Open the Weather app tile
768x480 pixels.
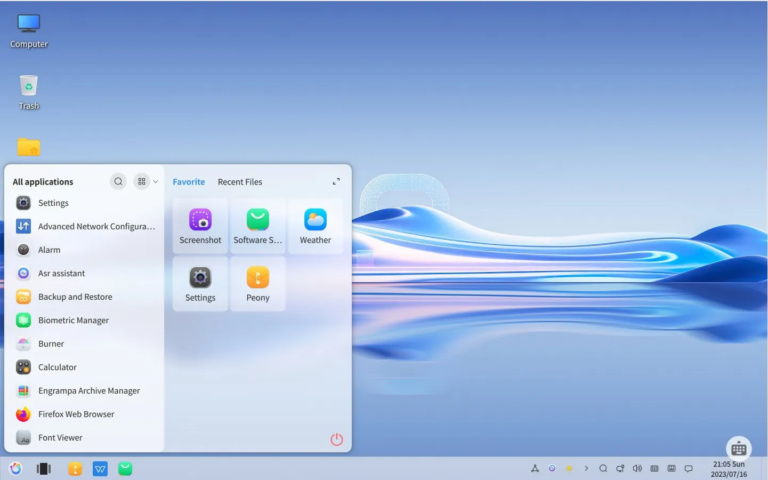(x=315, y=226)
